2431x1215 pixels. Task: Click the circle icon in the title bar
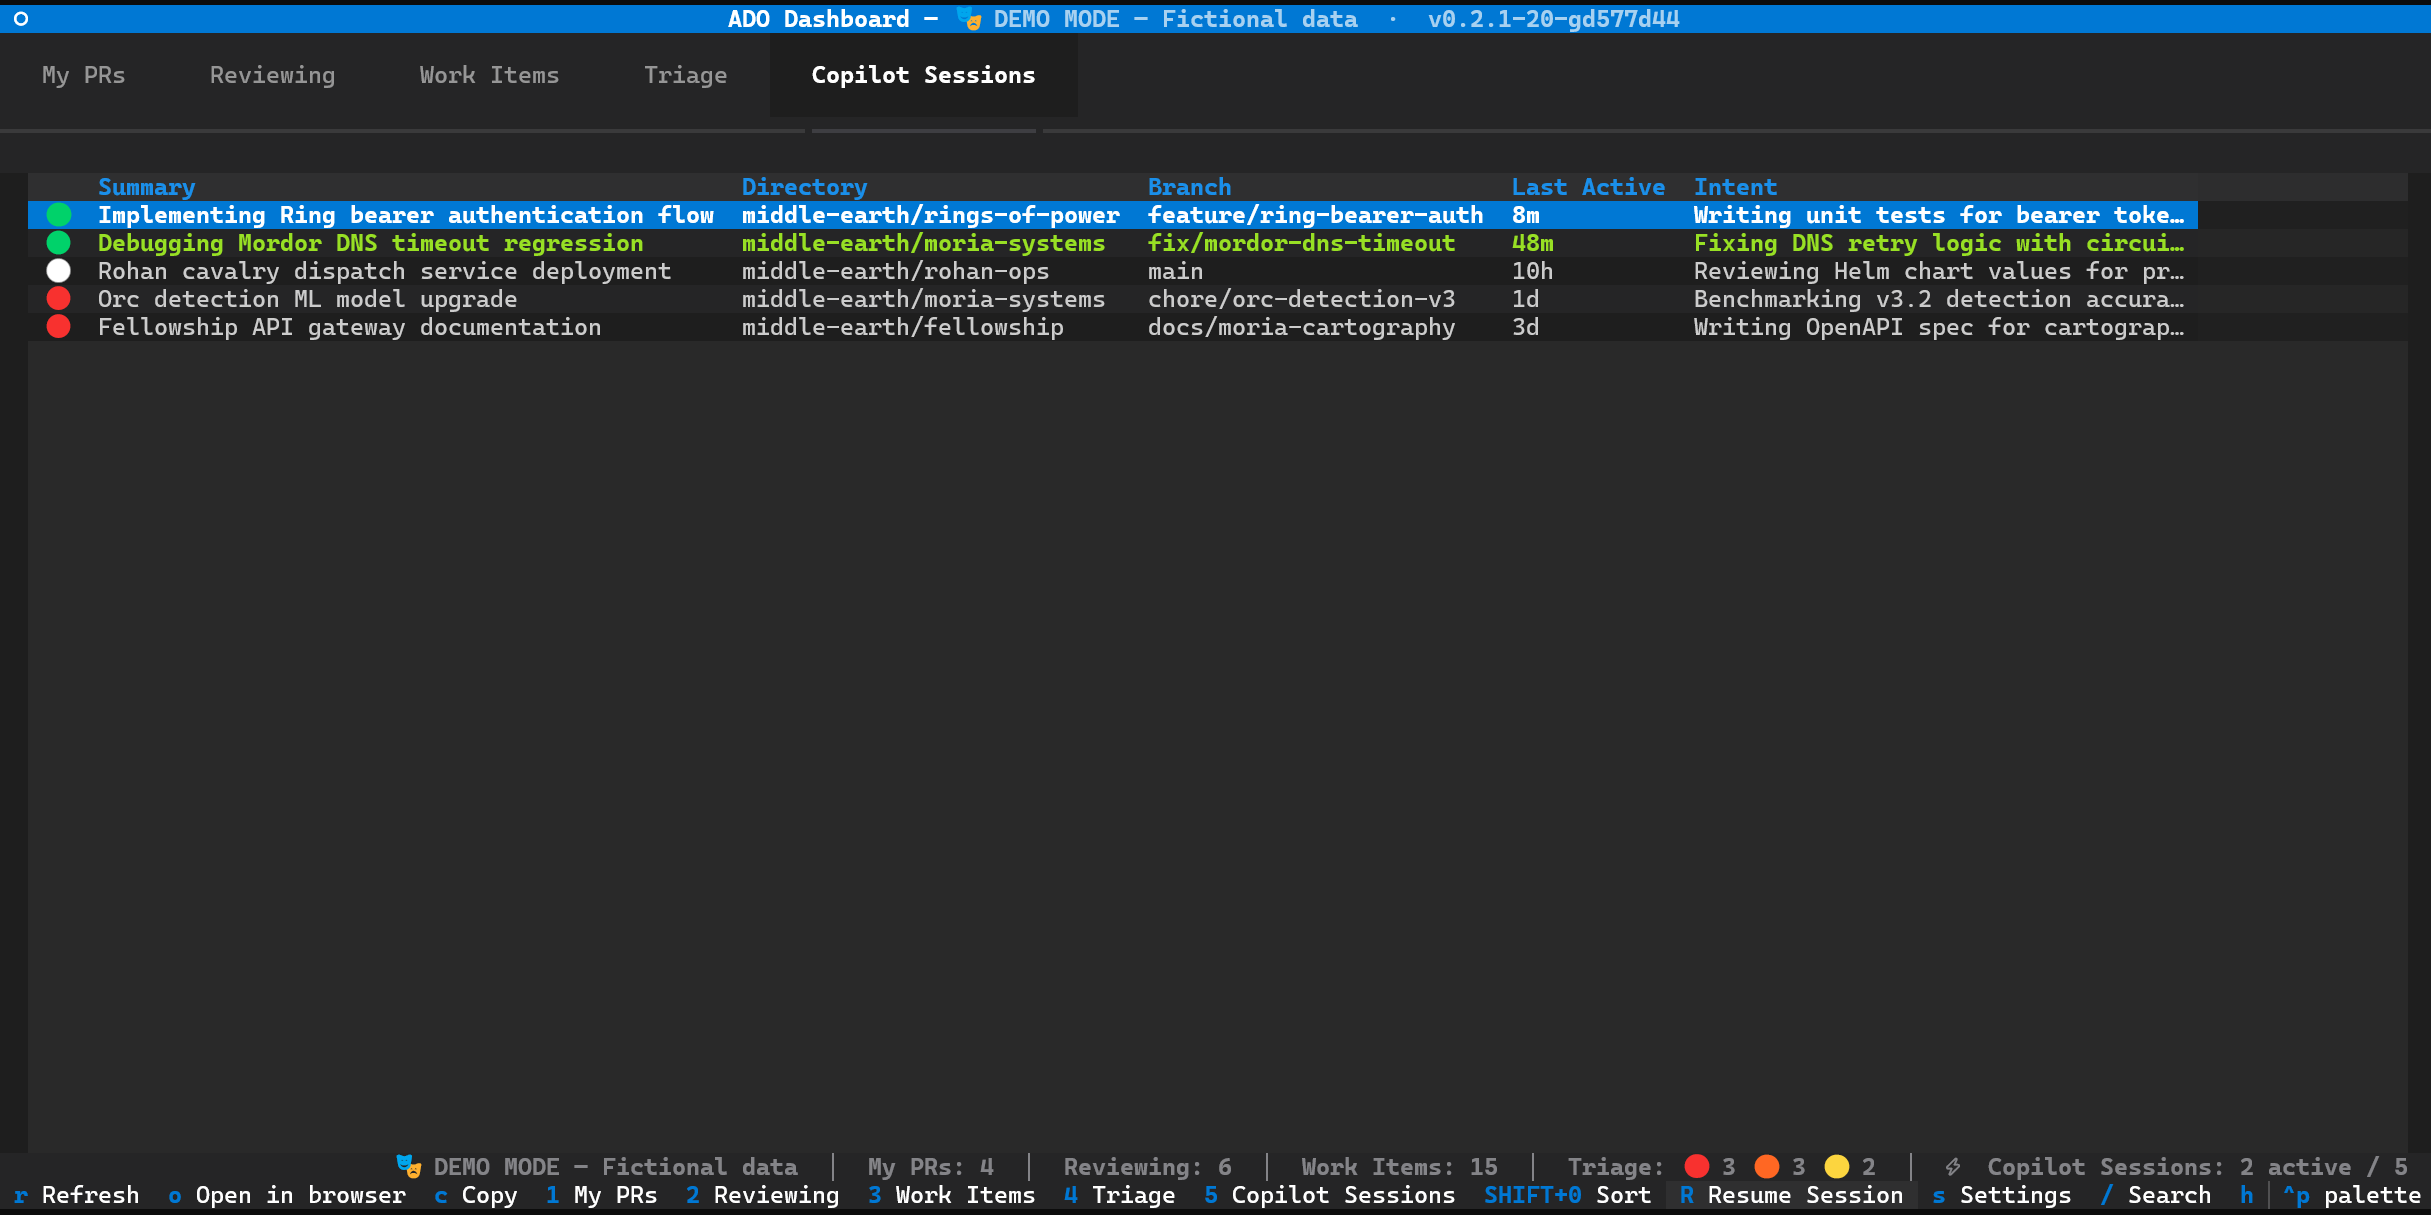pos(21,19)
